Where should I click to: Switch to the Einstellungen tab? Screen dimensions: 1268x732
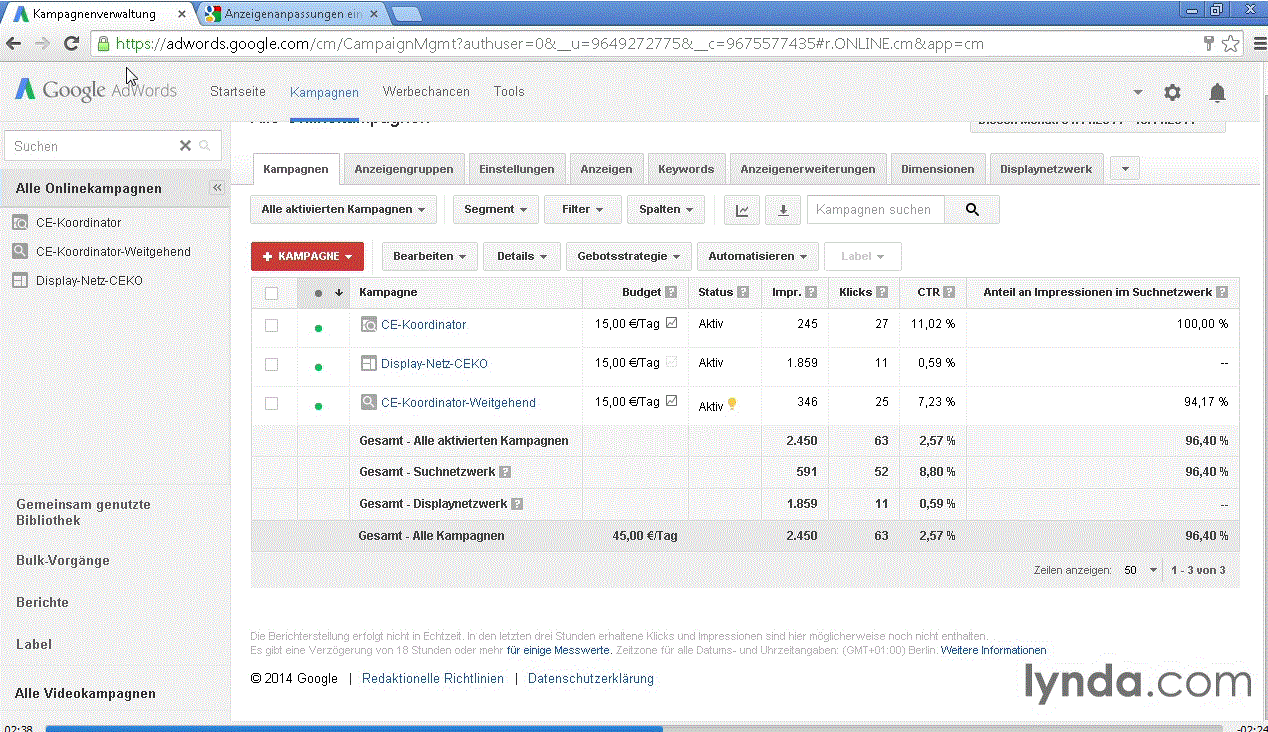pyautogui.click(x=517, y=169)
